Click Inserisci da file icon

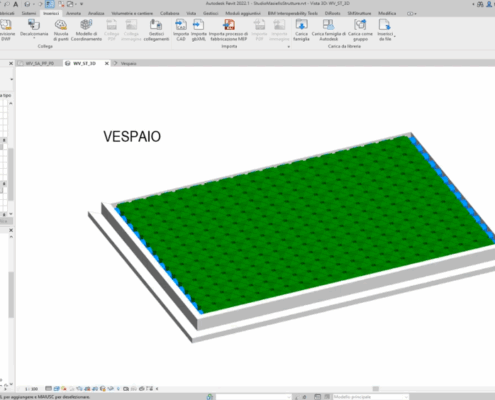[384, 25]
